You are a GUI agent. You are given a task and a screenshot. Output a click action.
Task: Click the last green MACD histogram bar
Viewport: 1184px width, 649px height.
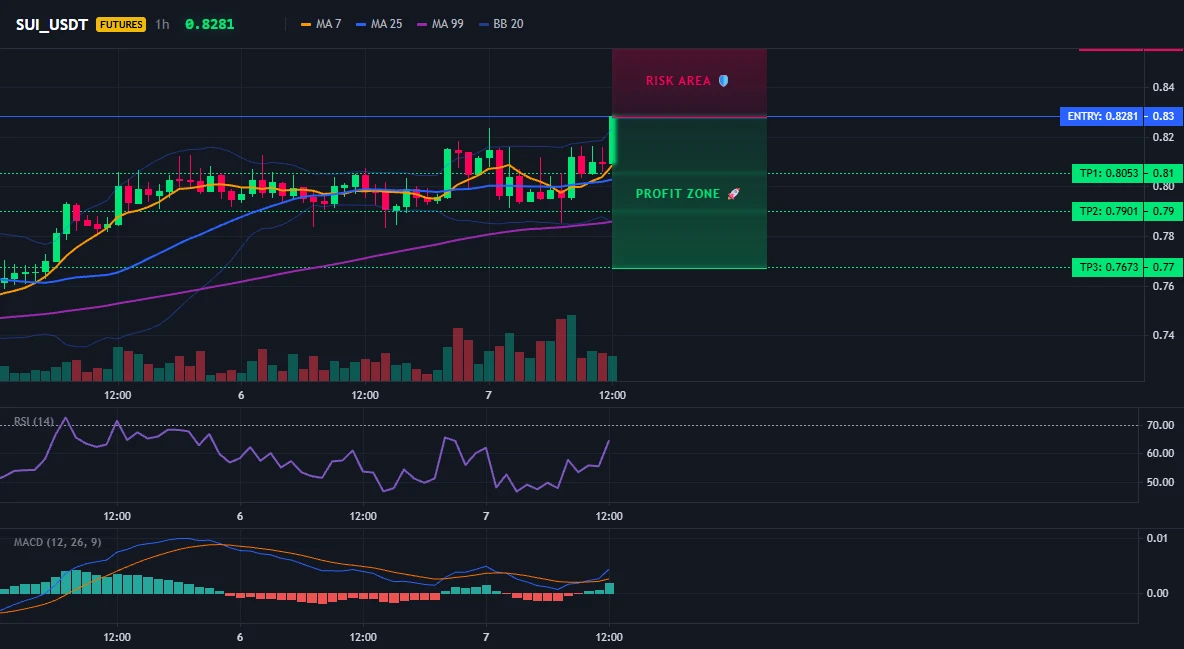click(609, 588)
